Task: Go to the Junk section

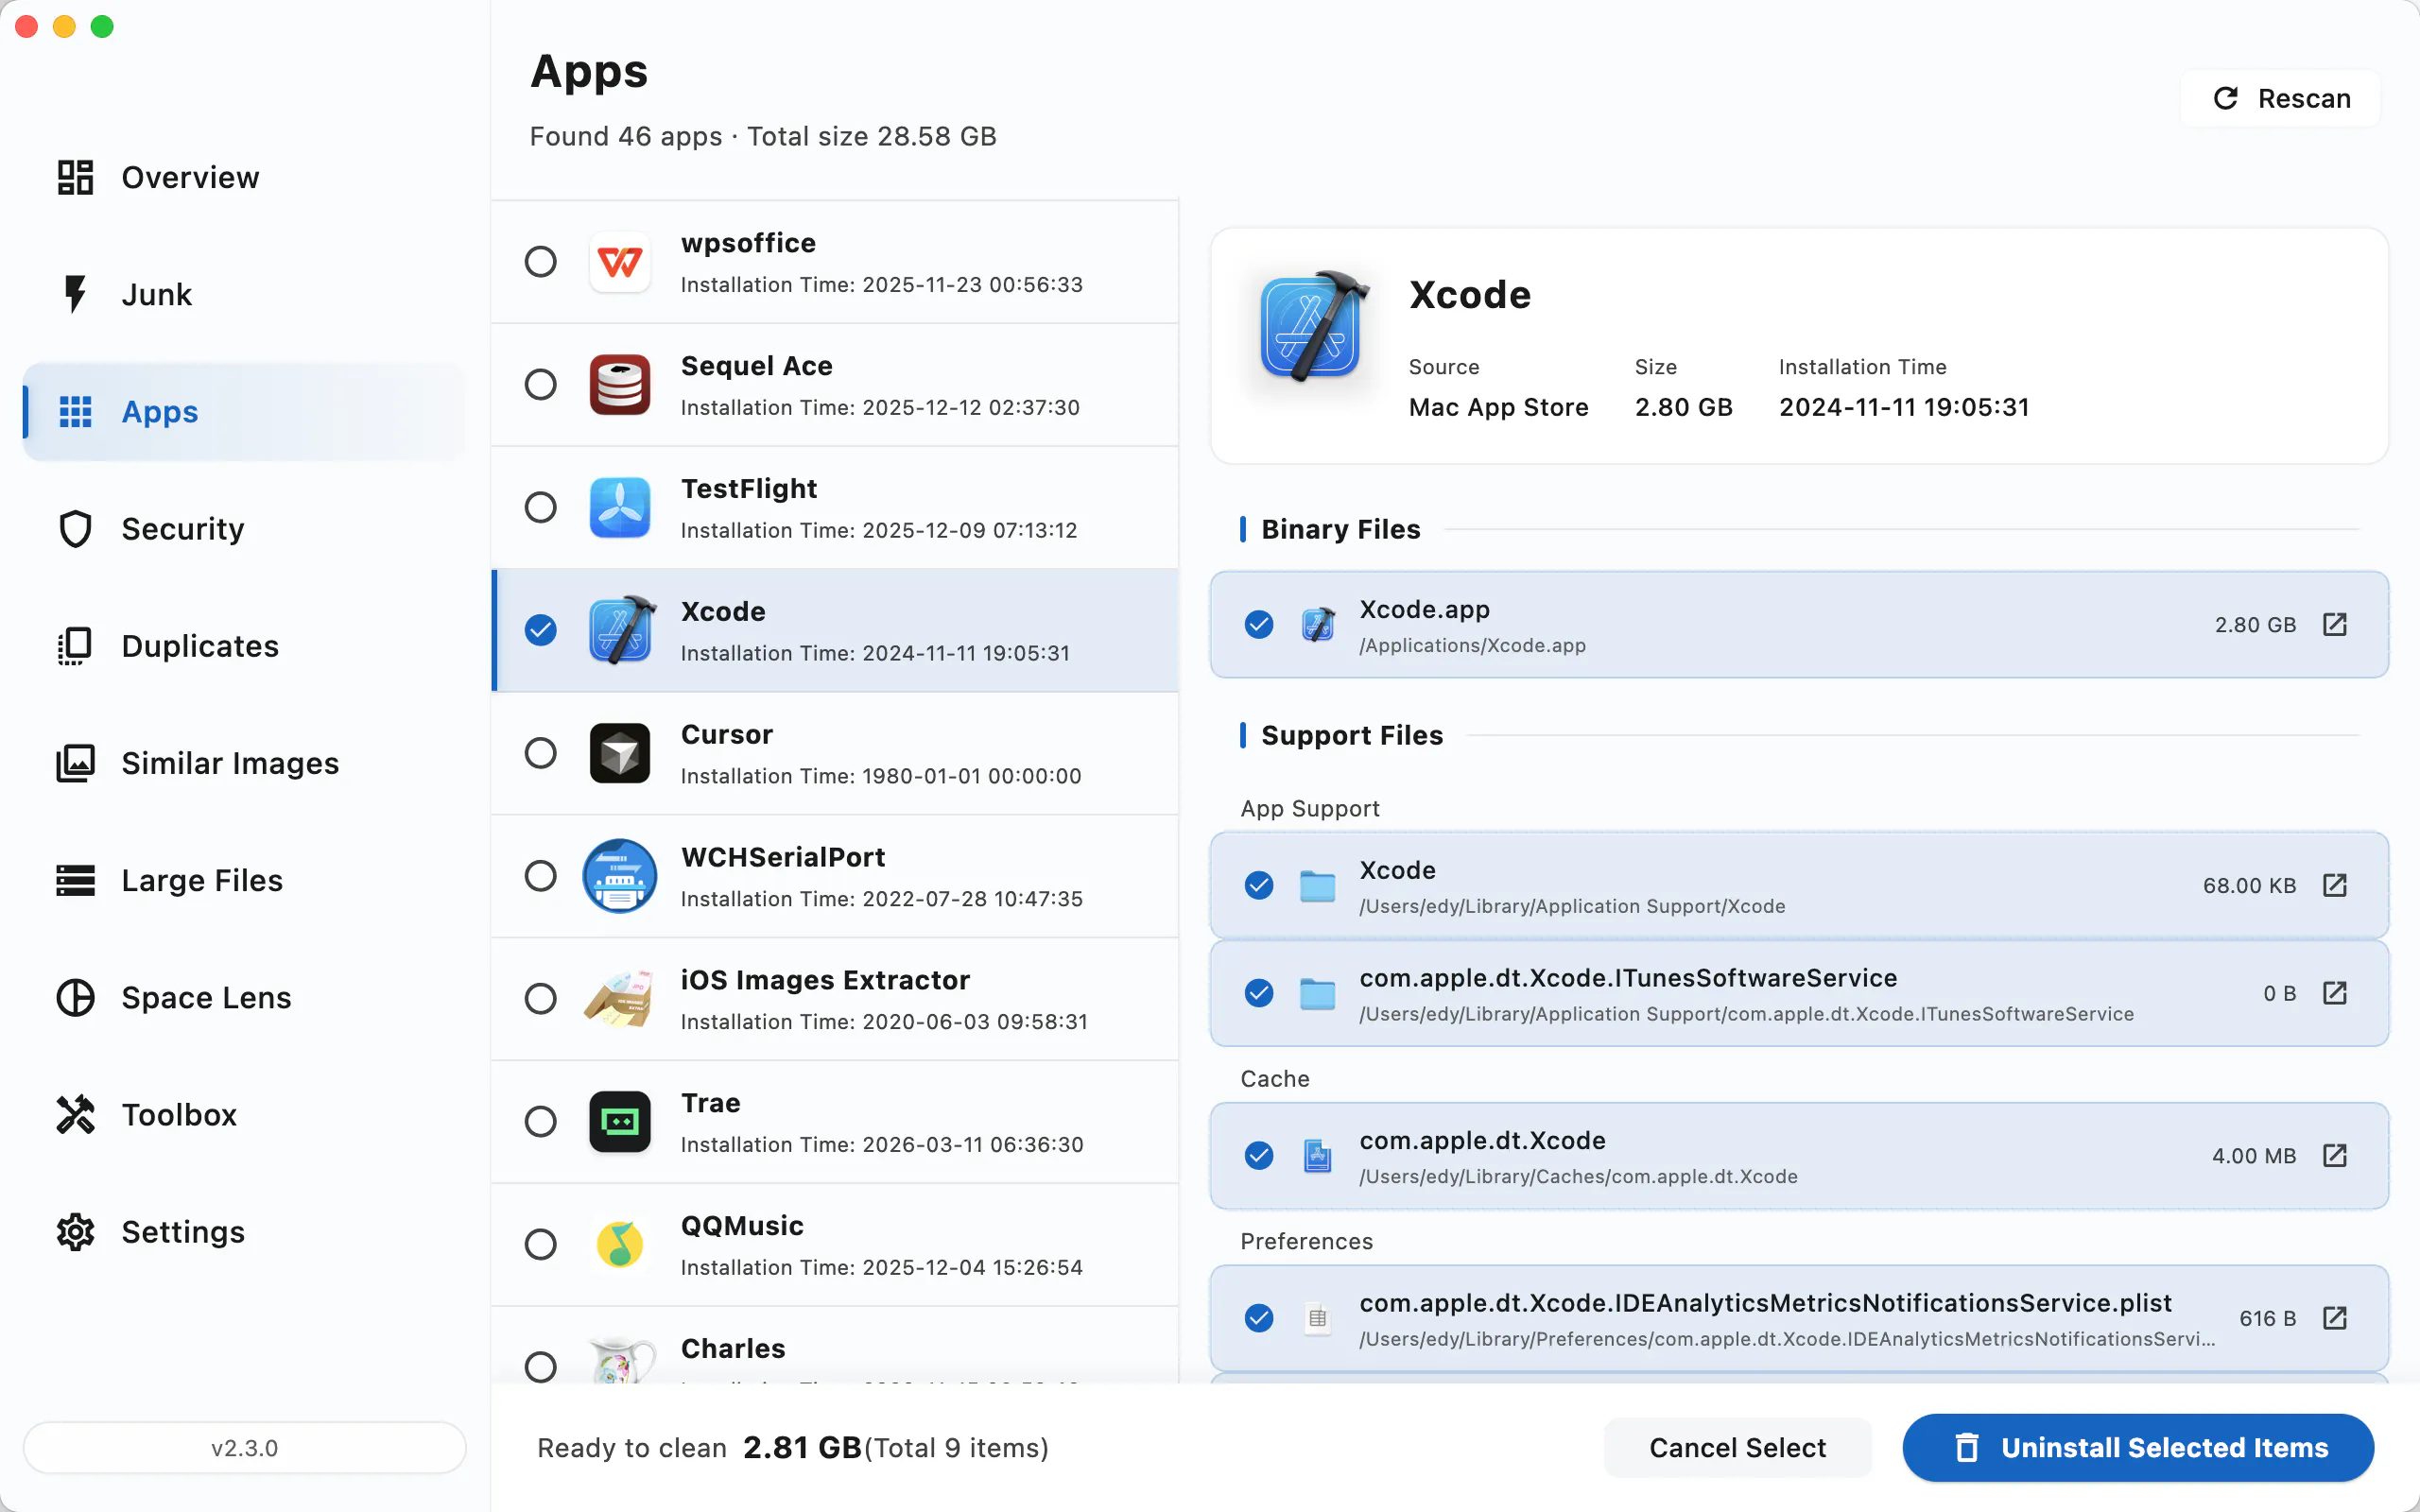Action: 244,294
